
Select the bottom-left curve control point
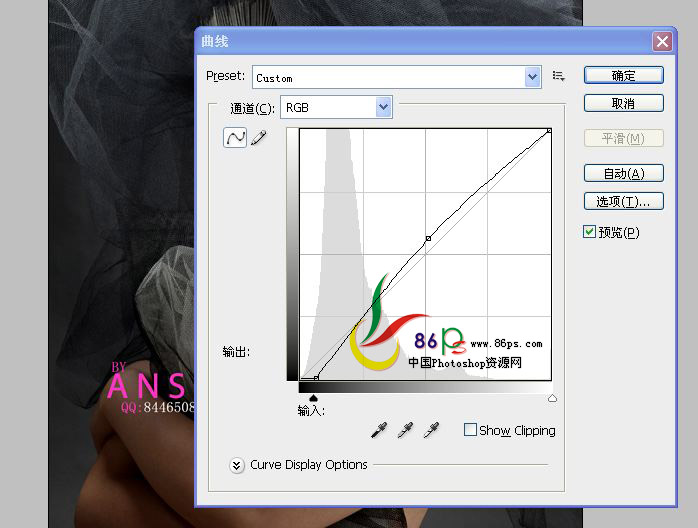click(x=316, y=378)
